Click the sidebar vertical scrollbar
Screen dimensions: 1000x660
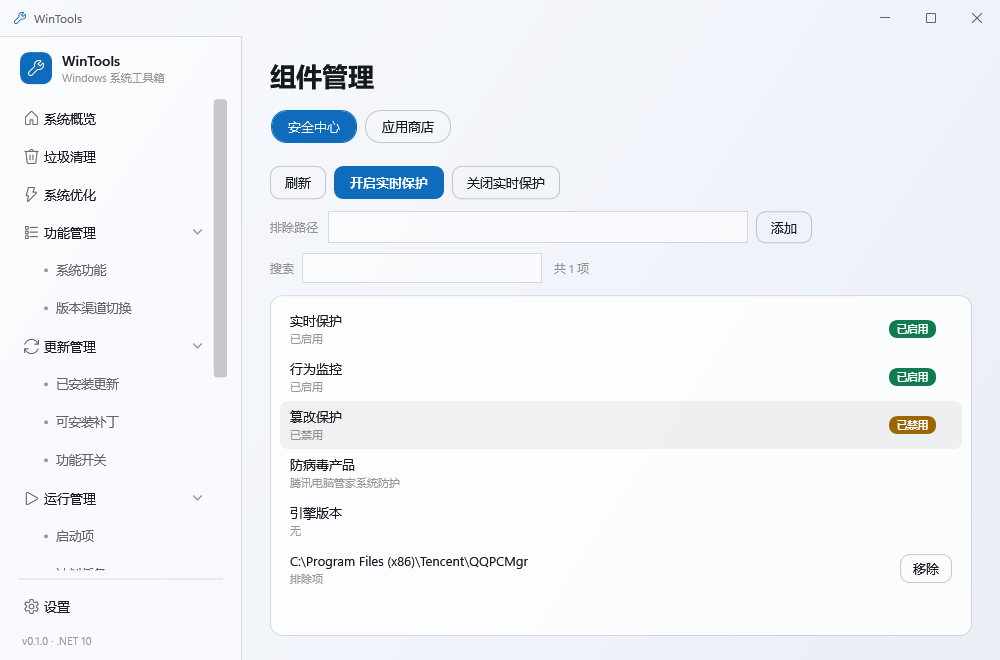point(220,238)
